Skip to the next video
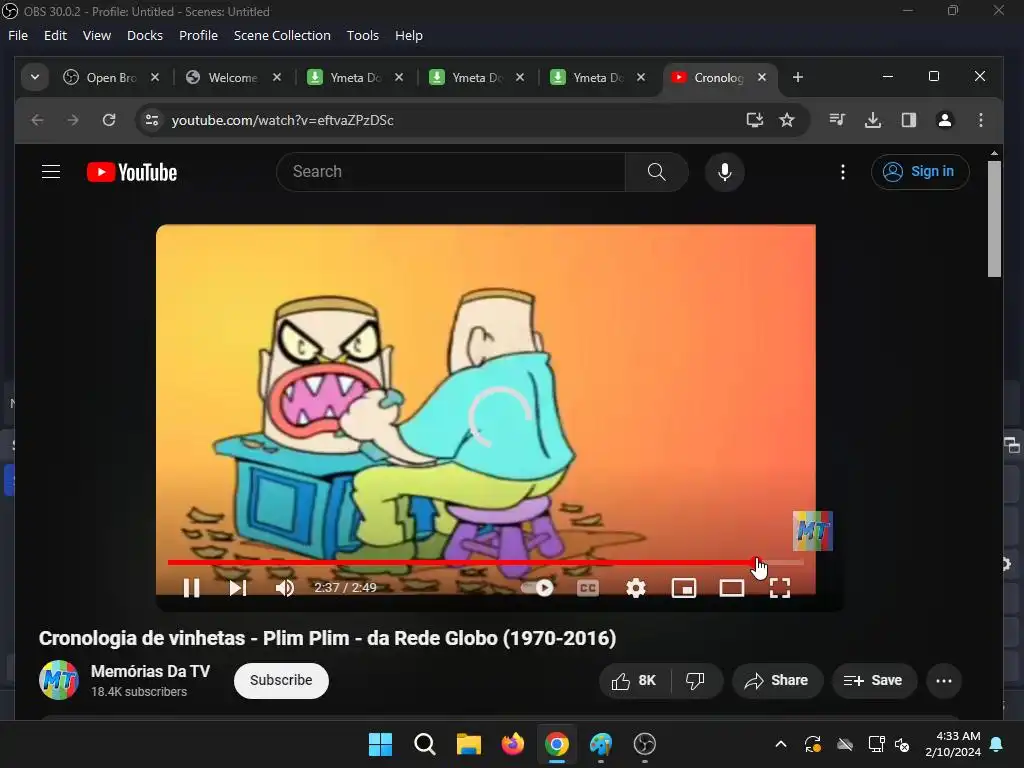This screenshot has width=1024, height=768. click(238, 588)
